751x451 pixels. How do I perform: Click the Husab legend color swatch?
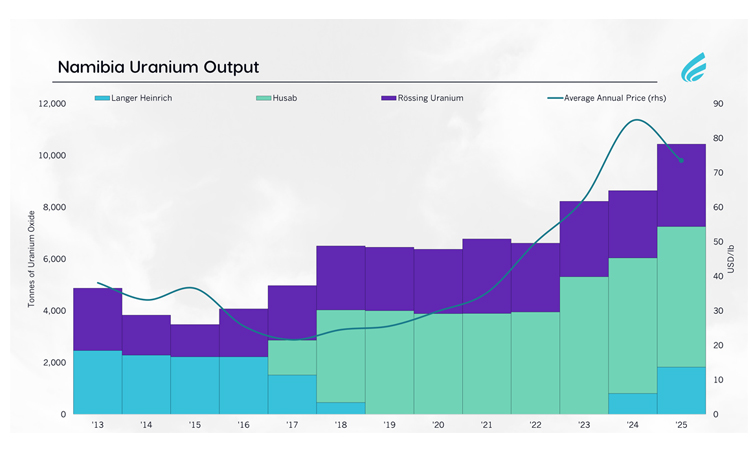264,98
